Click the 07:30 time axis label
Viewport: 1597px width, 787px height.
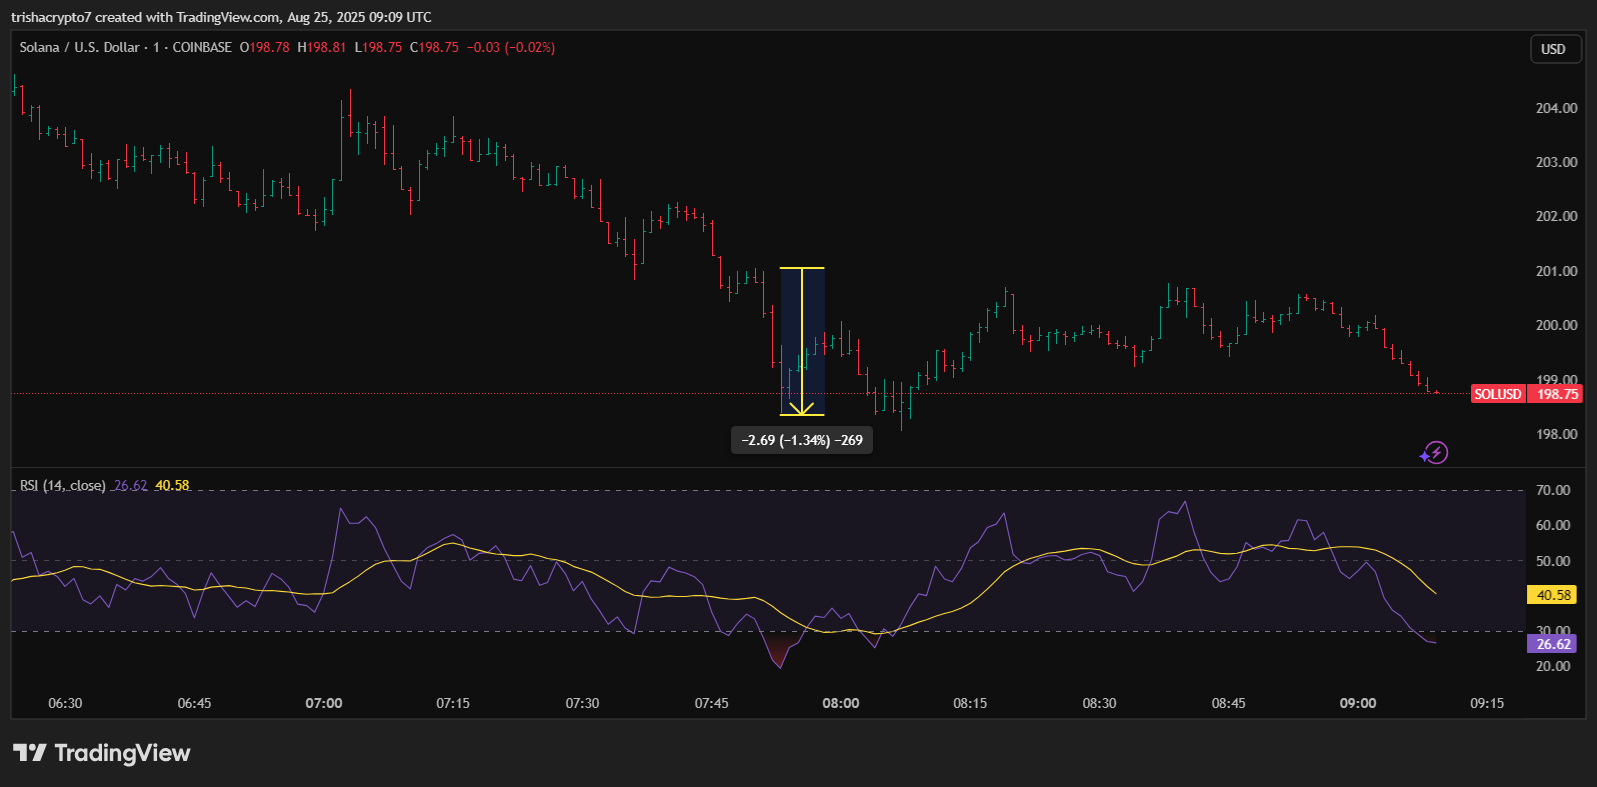click(x=582, y=703)
